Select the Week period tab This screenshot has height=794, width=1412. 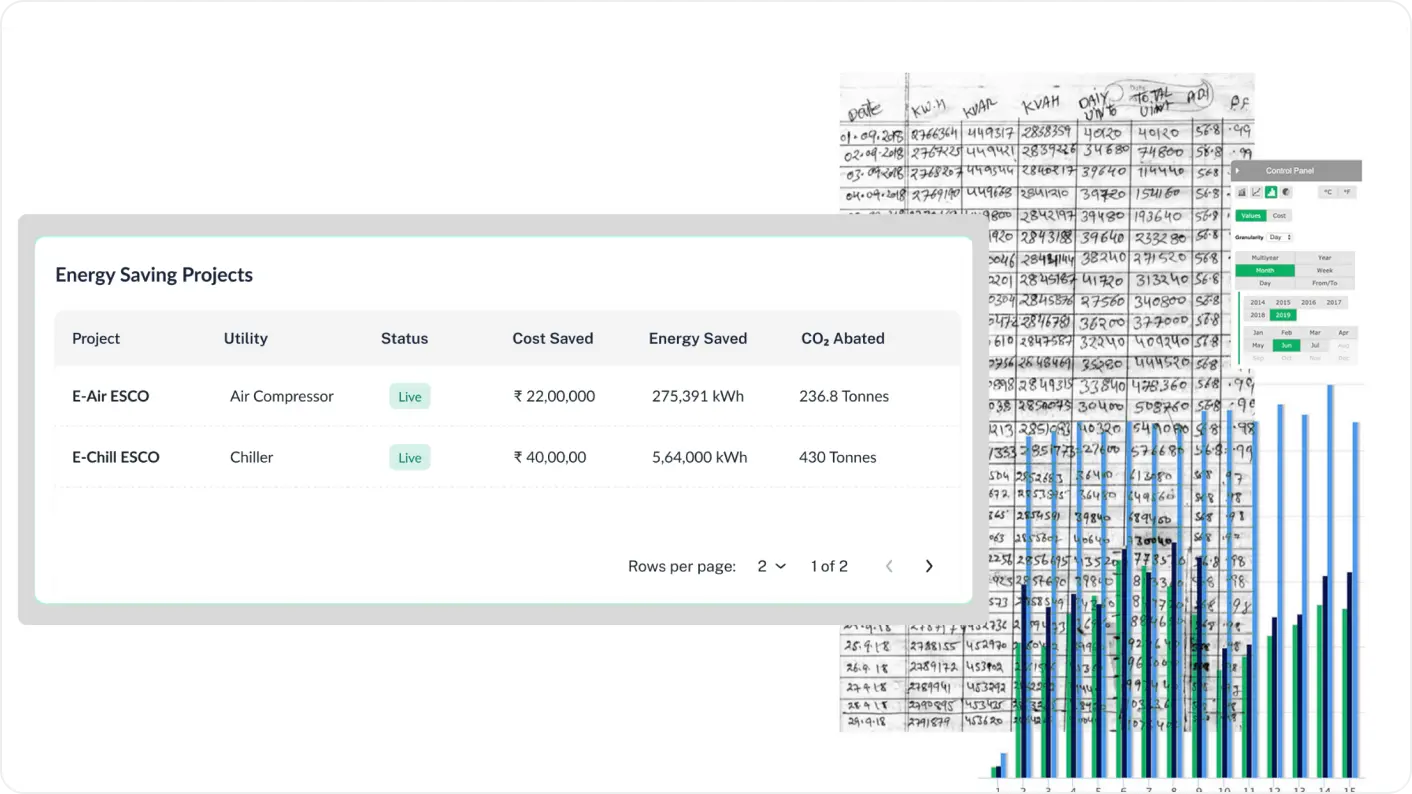pyautogui.click(x=1324, y=271)
